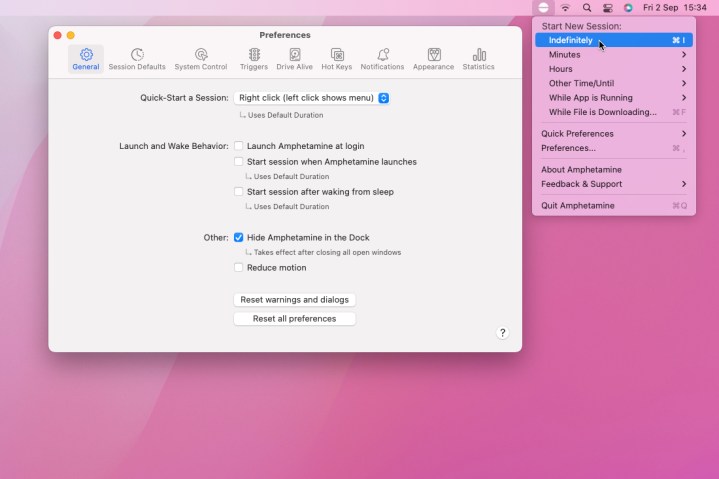Open the Drive Alive preferences tab
This screenshot has width=719, height=479.
[295, 59]
